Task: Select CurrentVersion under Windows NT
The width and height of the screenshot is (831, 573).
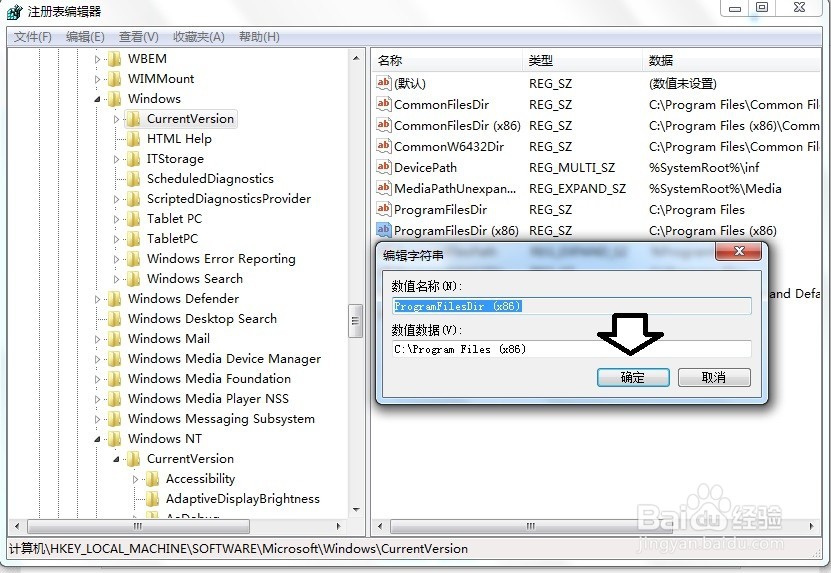Action: pos(190,459)
